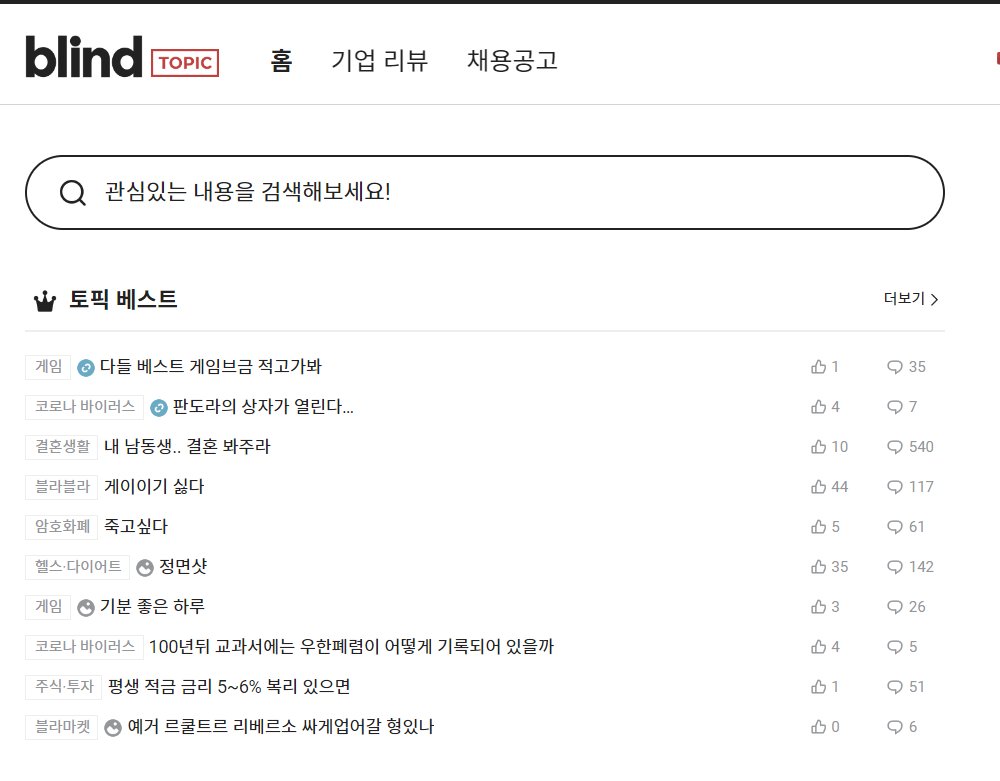Select the 홈 menu item
The width and height of the screenshot is (1000, 781).
pyautogui.click(x=281, y=60)
